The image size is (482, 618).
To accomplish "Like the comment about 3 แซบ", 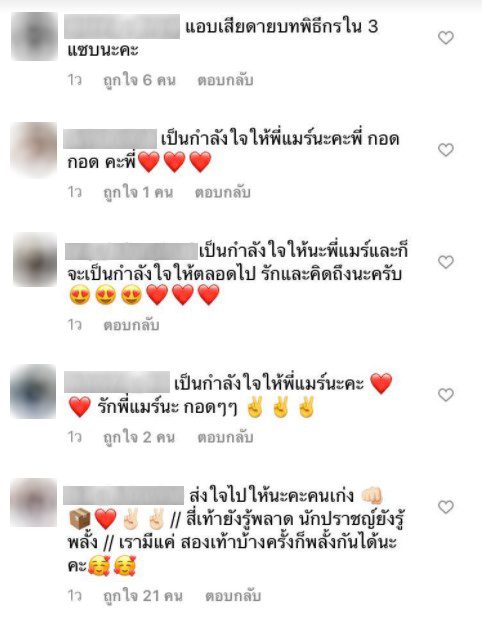I will coord(446,38).
